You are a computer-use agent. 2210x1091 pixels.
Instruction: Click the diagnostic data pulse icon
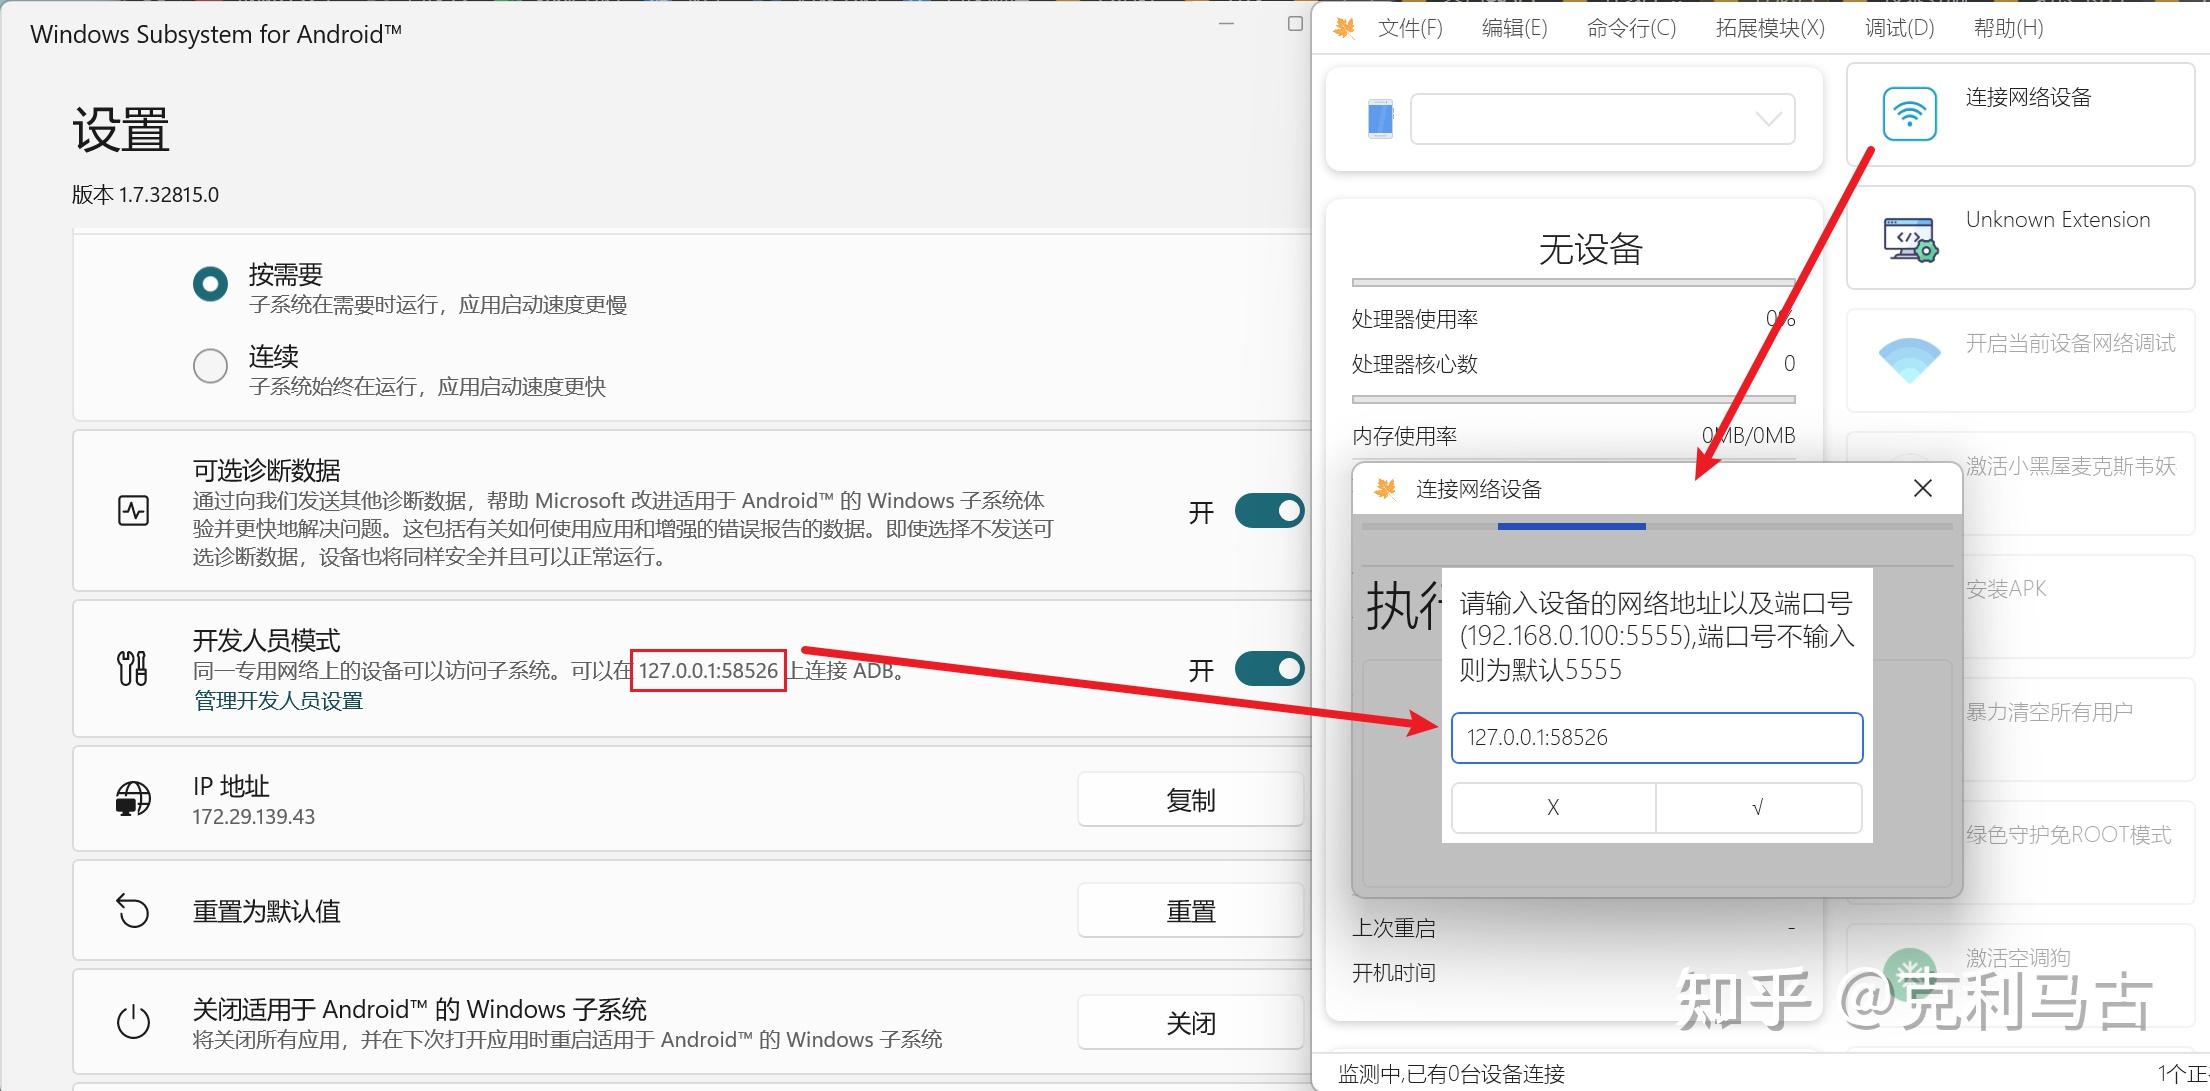point(133,511)
